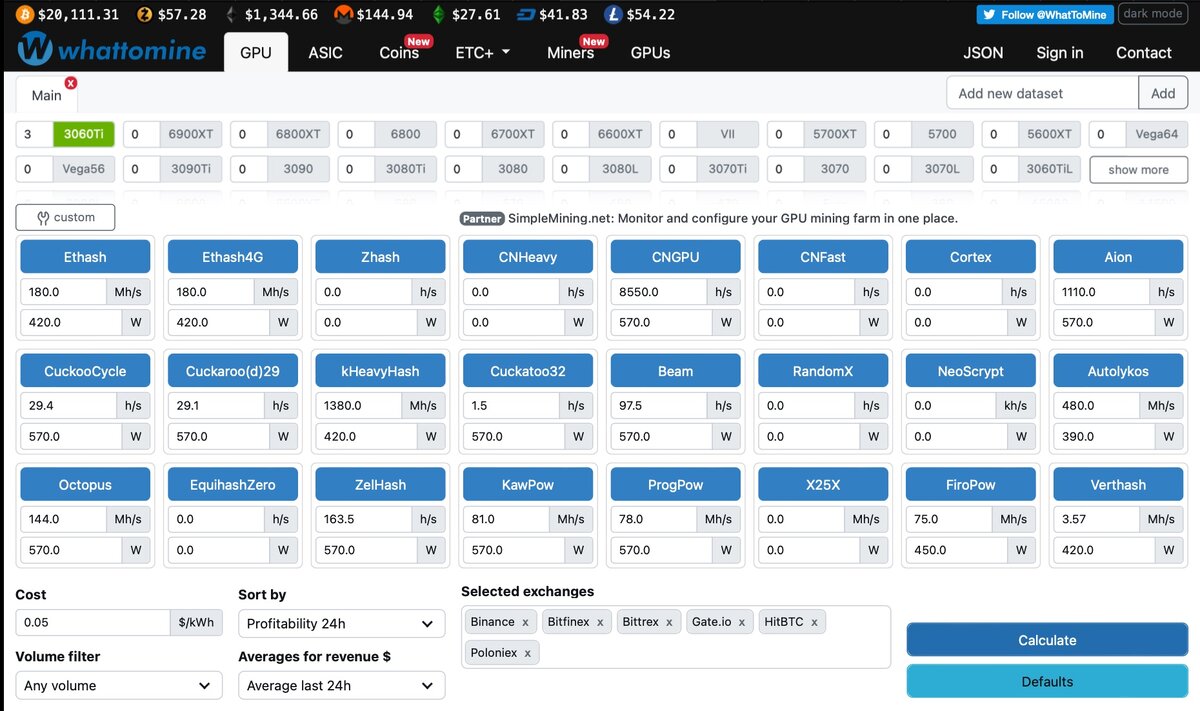1200x711 pixels.
Task: Toggle the Beam algorithm button
Action: (x=675, y=371)
